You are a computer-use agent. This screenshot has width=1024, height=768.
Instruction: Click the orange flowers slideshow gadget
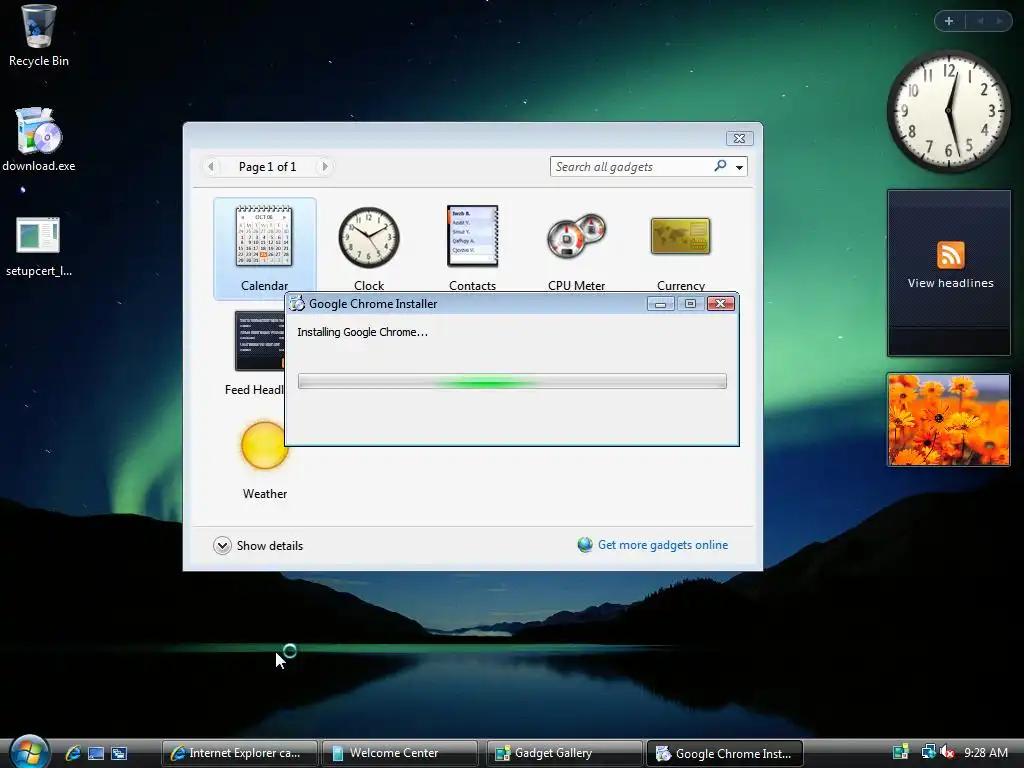tap(948, 419)
